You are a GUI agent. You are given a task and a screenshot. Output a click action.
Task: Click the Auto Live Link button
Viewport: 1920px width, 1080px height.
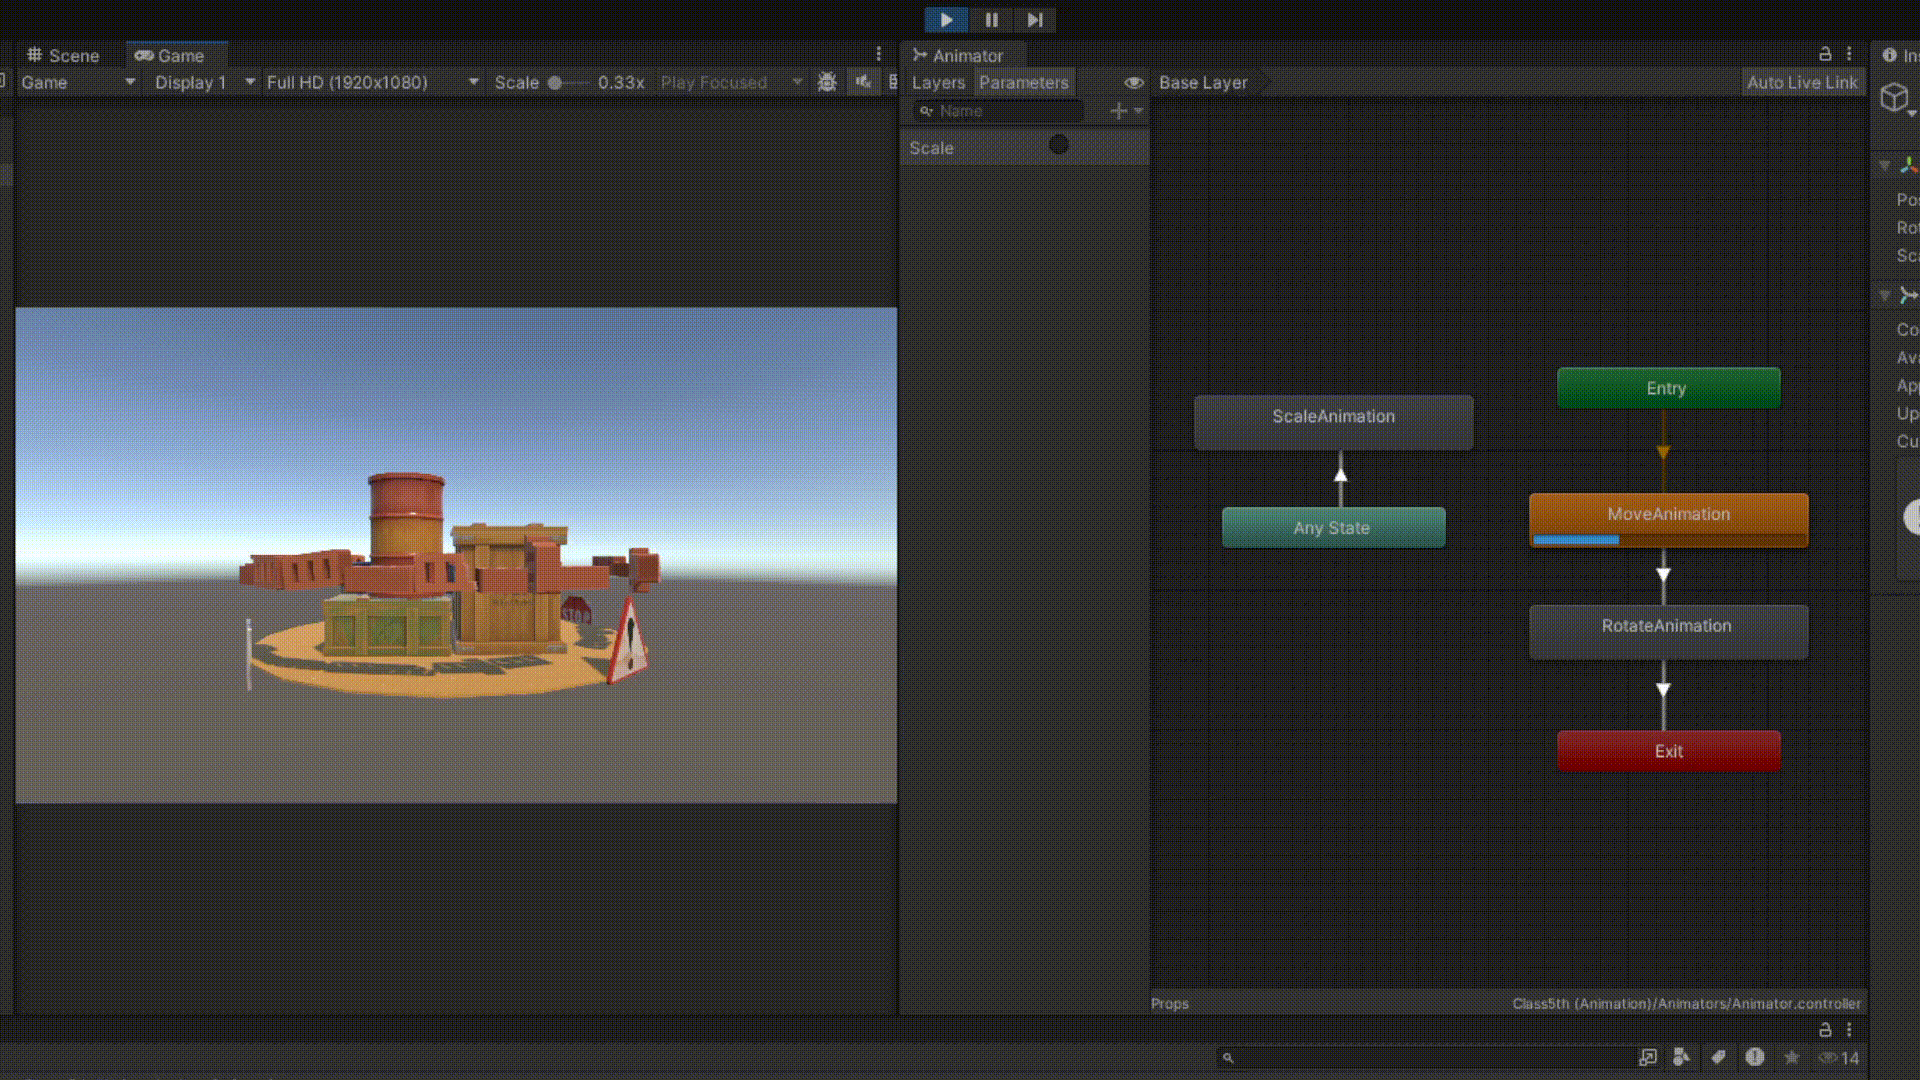(1801, 82)
